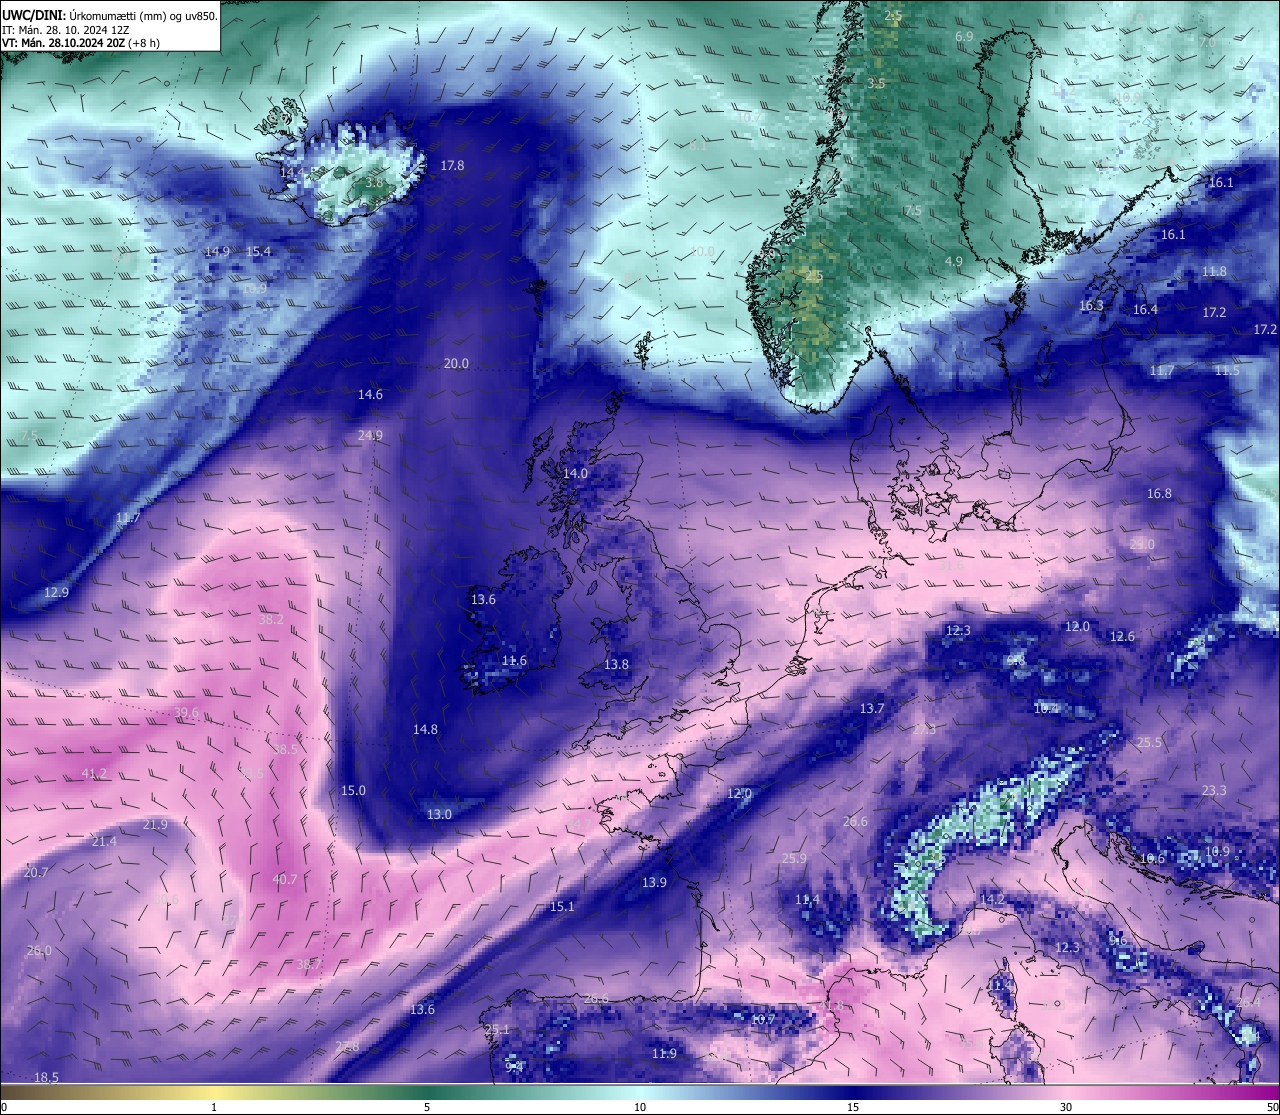The height and width of the screenshot is (1115, 1280).
Task: Select the valid time line 'VT: Mán. 28.10.2024 20Z (+8 h)'
Action: pyautogui.click(x=81, y=43)
